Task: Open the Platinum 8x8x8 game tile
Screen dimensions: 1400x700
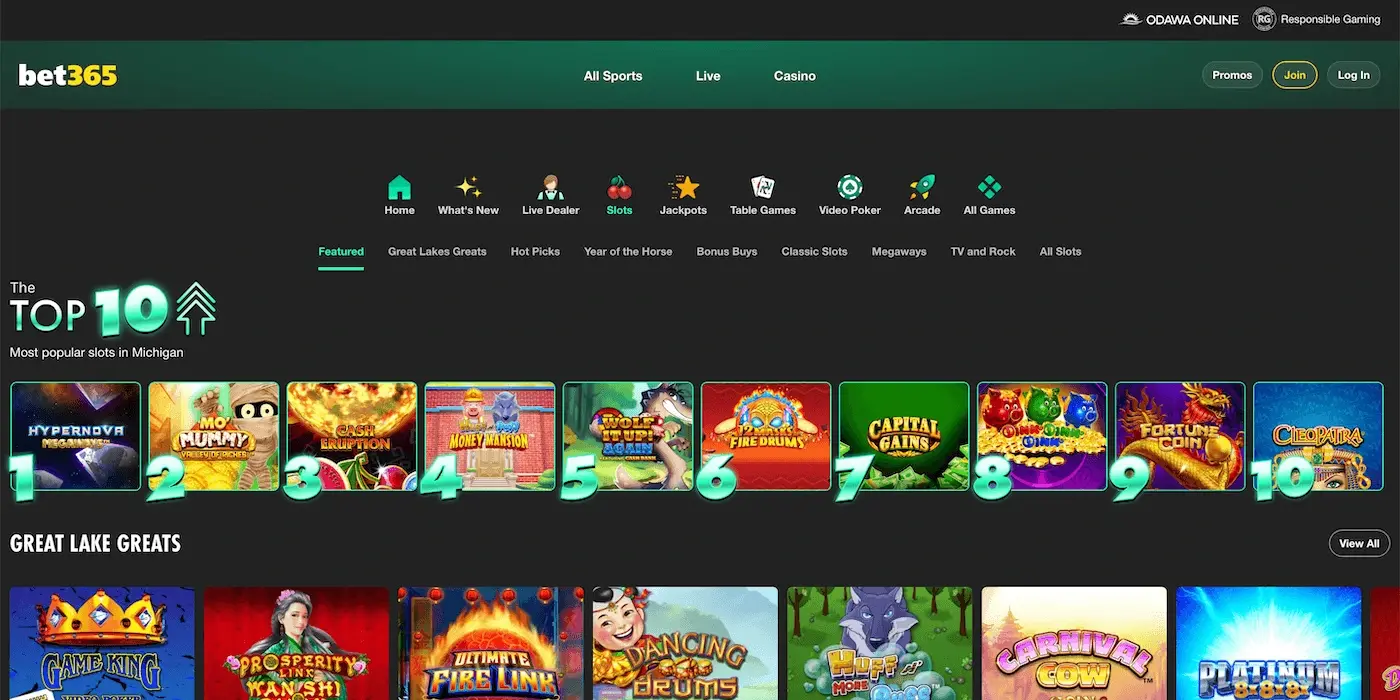Action: pyautogui.click(x=1268, y=643)
